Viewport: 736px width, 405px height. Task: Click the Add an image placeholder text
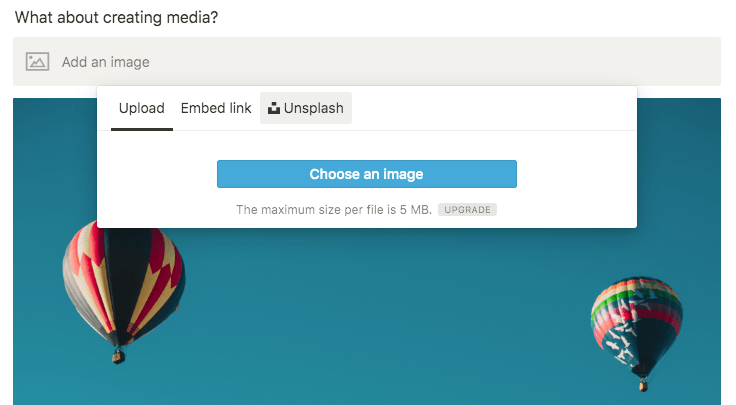(x=106, y=62)
